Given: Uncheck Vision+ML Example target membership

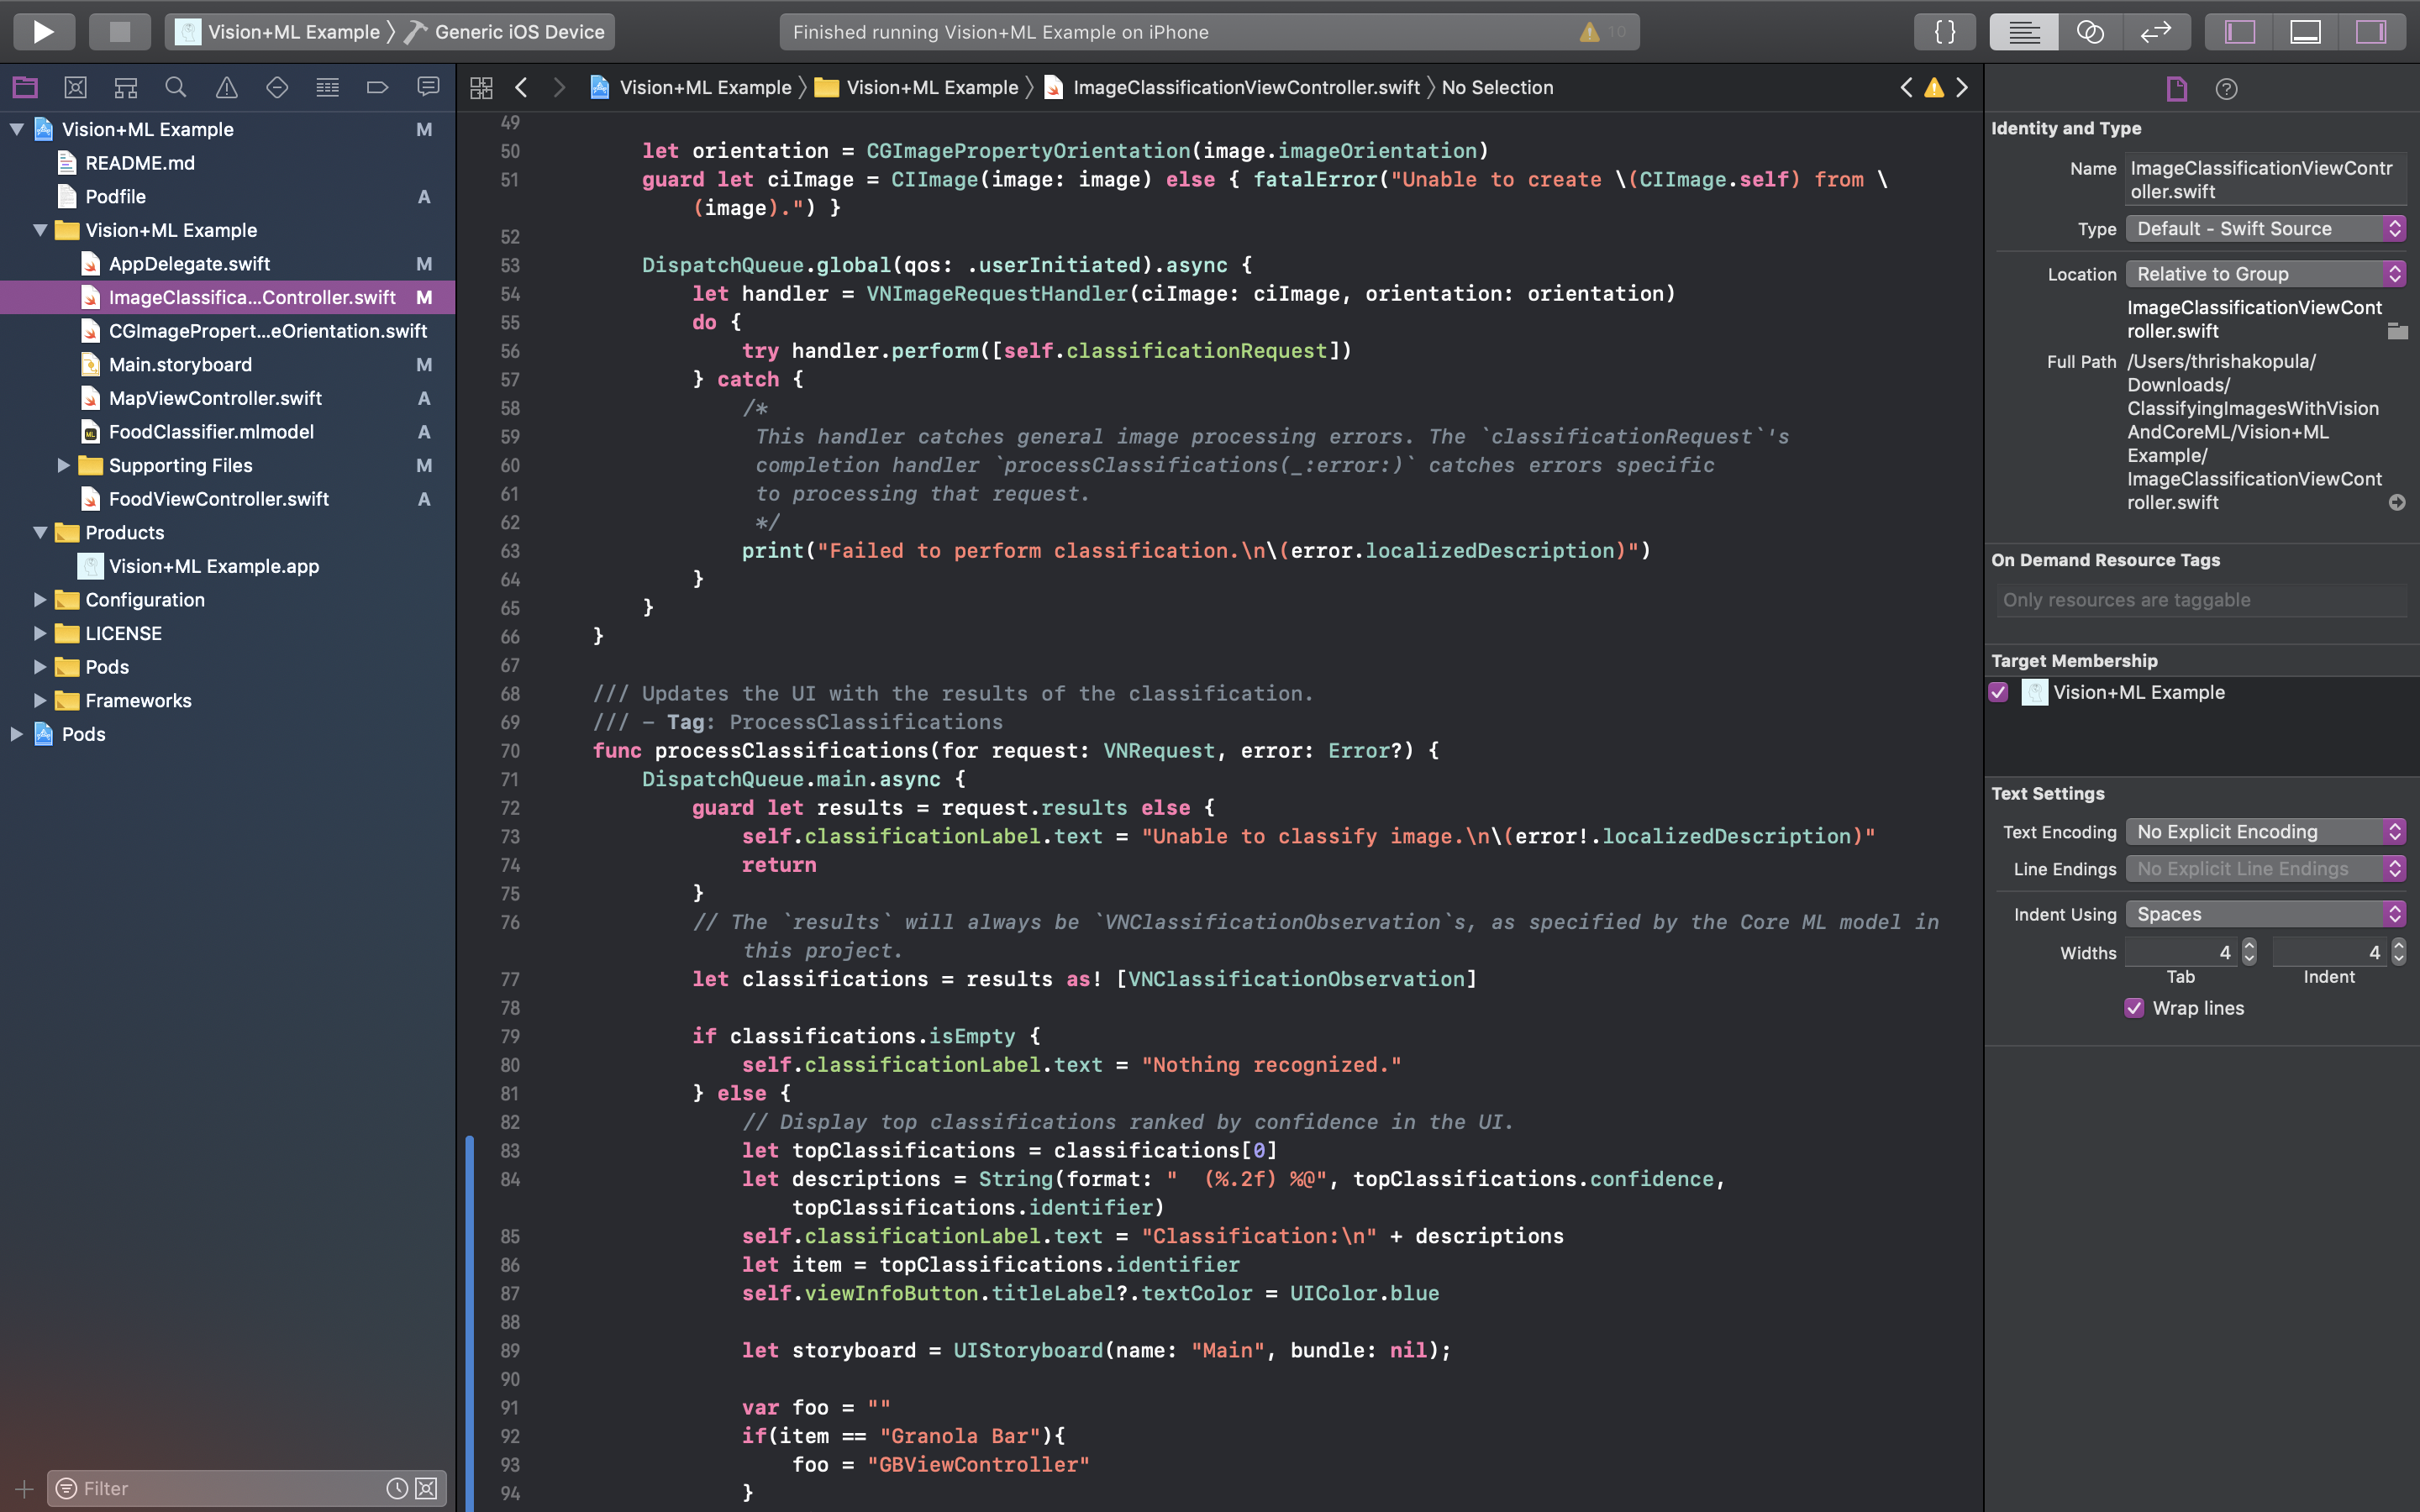Looking at the screenshot, I should [1999, 692].
